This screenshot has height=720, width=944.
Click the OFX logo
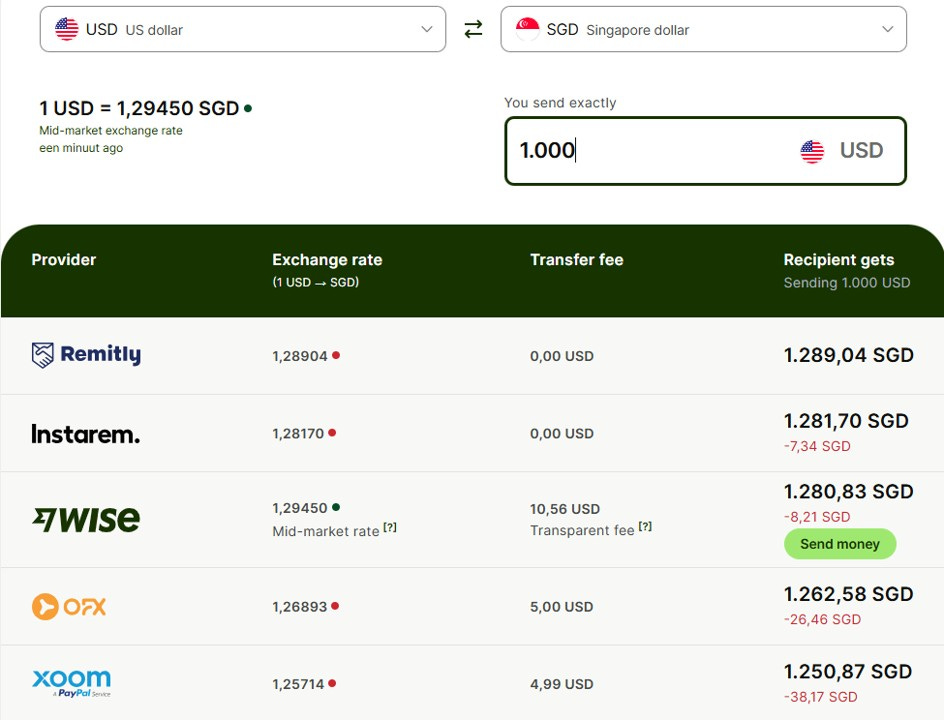(x=69, y=606)
